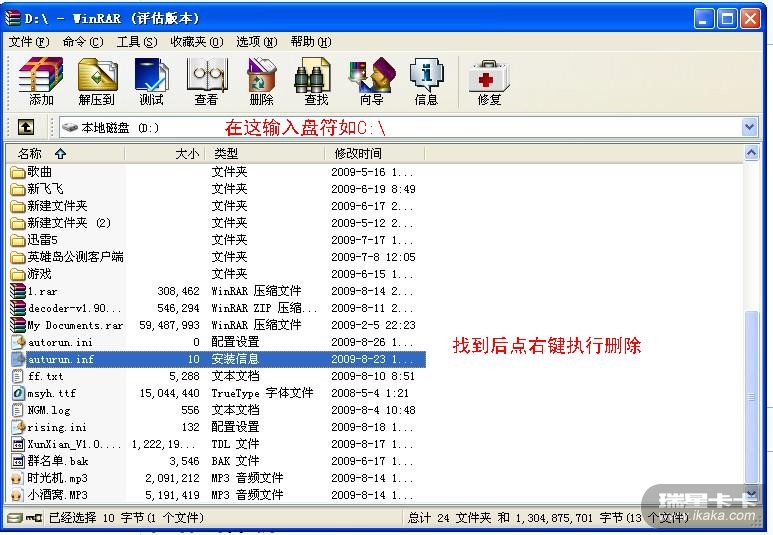Open the 收藏夹(O) menu
This screenshot has width=773, height=535.
point(197,42)
